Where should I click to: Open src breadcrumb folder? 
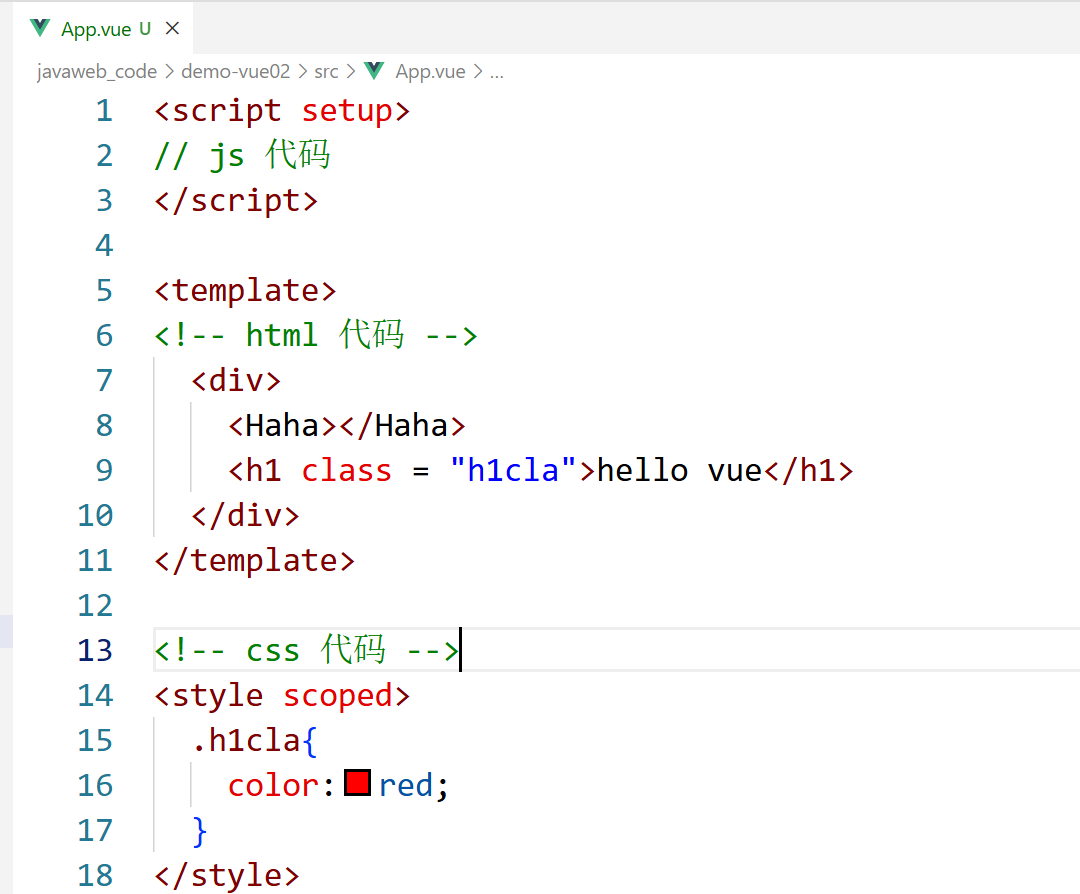[326, 72]
